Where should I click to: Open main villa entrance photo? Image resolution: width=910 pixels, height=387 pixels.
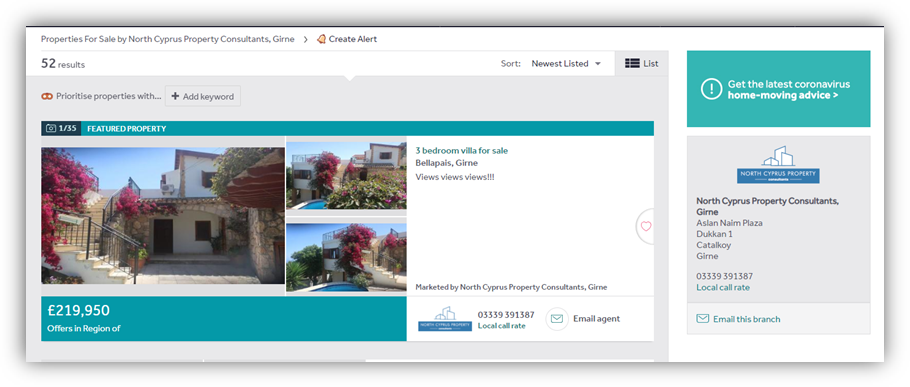click(163, 215)
